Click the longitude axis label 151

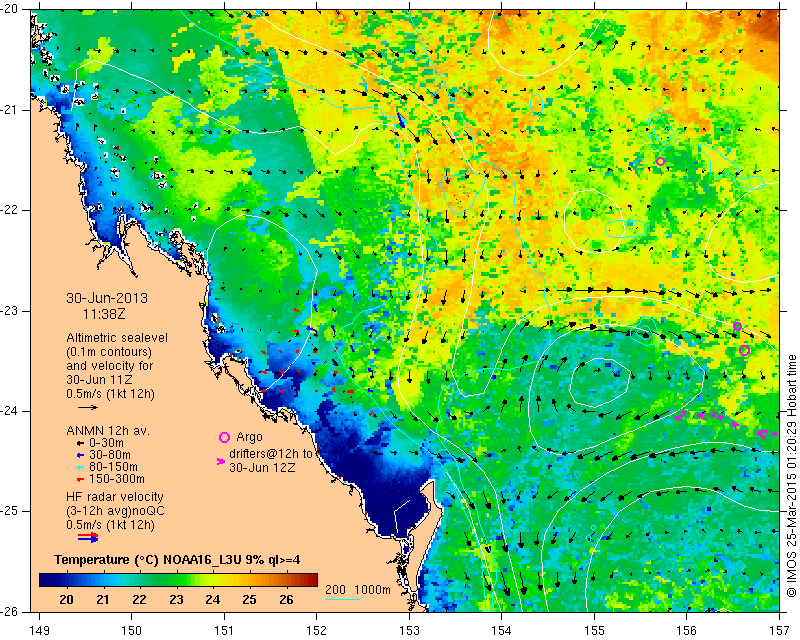tap(224, 631)
